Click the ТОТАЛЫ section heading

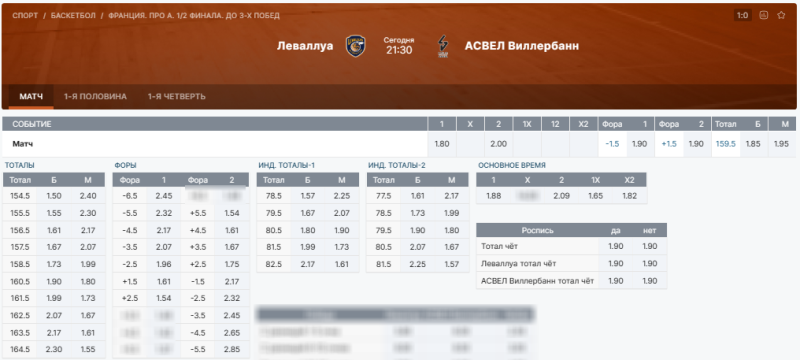pos(20,165)
